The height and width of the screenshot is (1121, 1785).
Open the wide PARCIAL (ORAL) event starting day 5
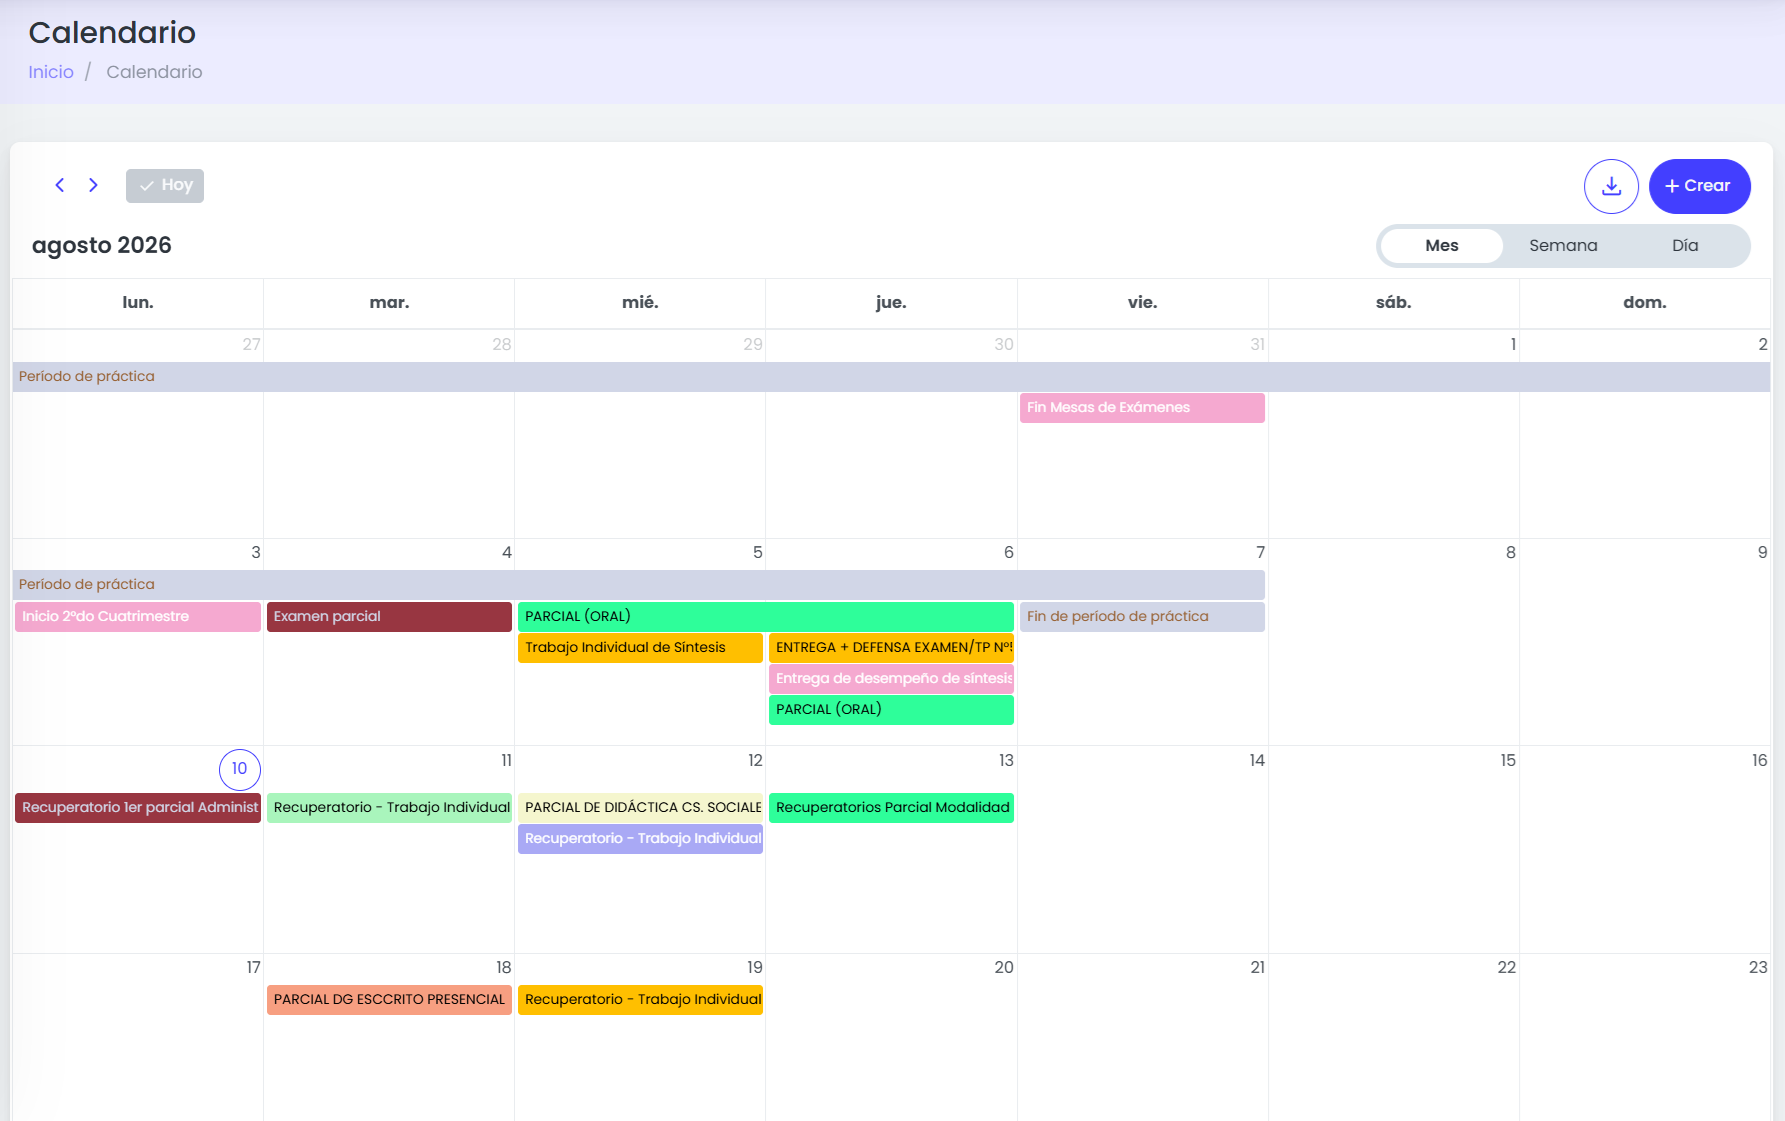click(766, 617)
